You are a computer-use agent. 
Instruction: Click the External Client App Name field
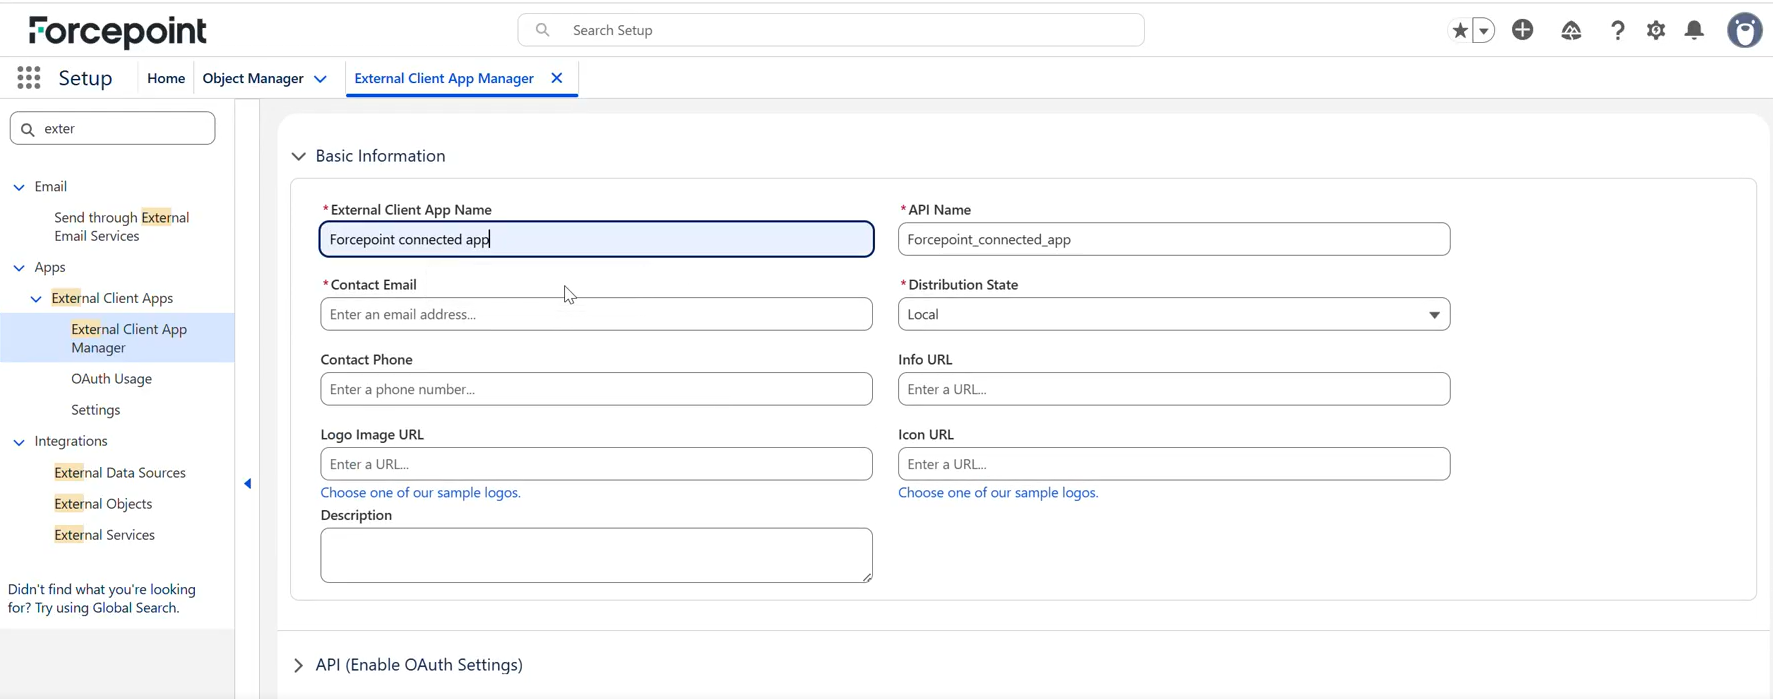pos(596,239)
